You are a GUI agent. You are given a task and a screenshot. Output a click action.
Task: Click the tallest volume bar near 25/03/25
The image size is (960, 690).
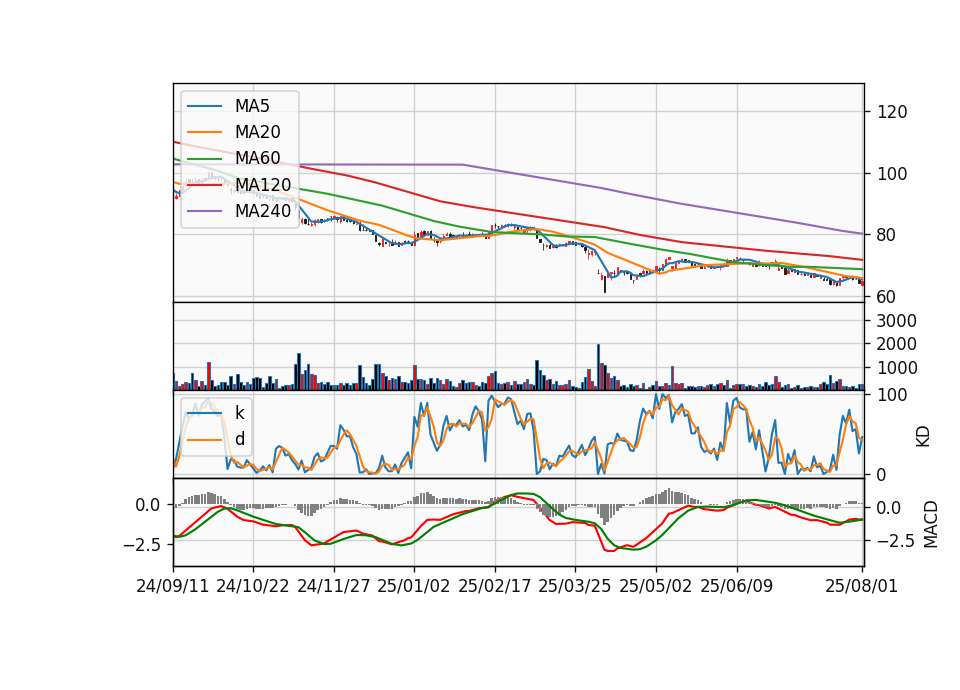point(598,367)
